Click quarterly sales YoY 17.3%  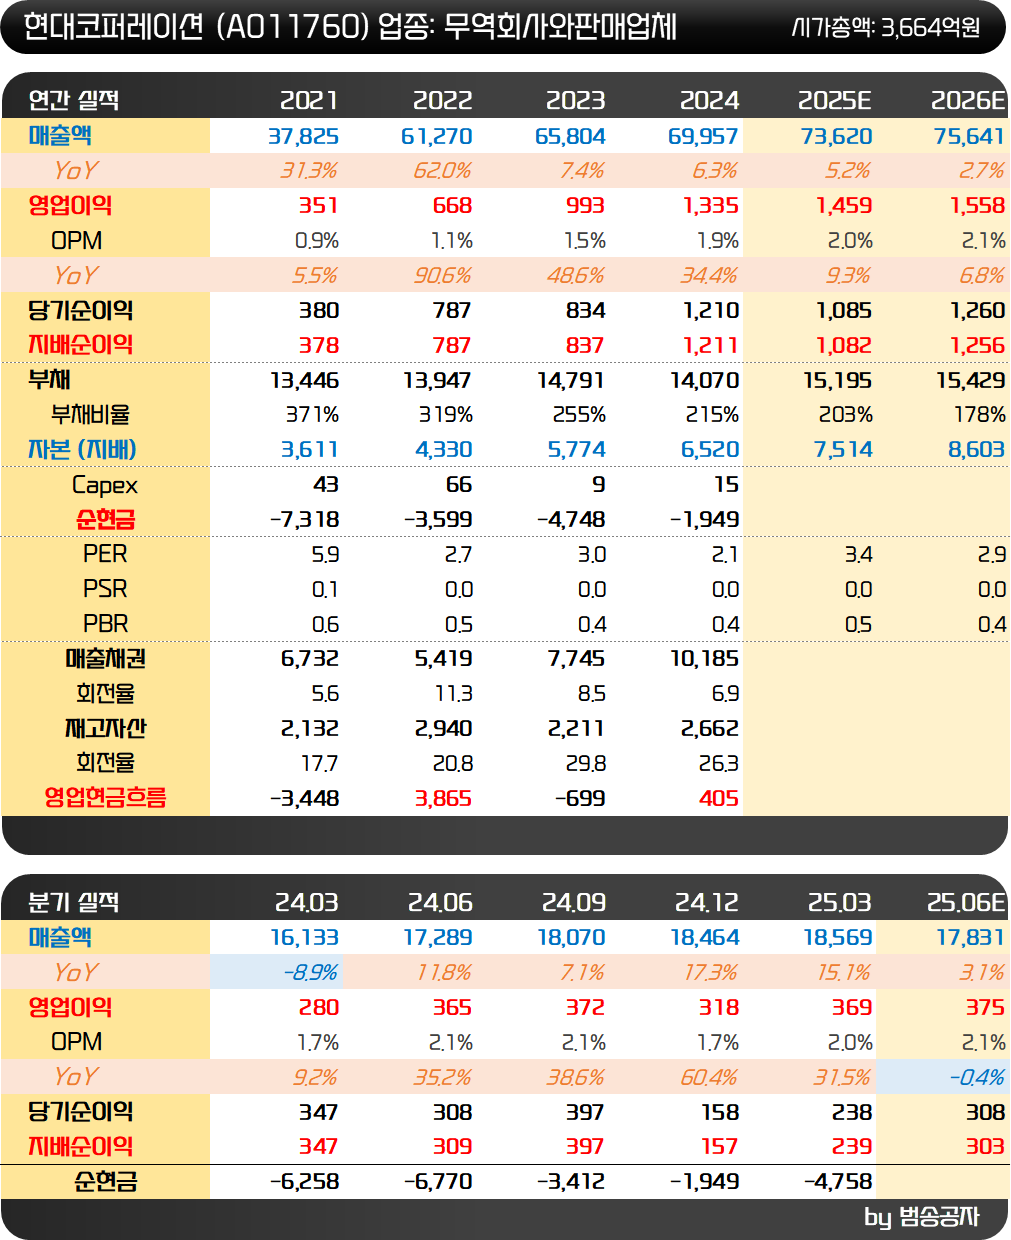coord(710,973)
